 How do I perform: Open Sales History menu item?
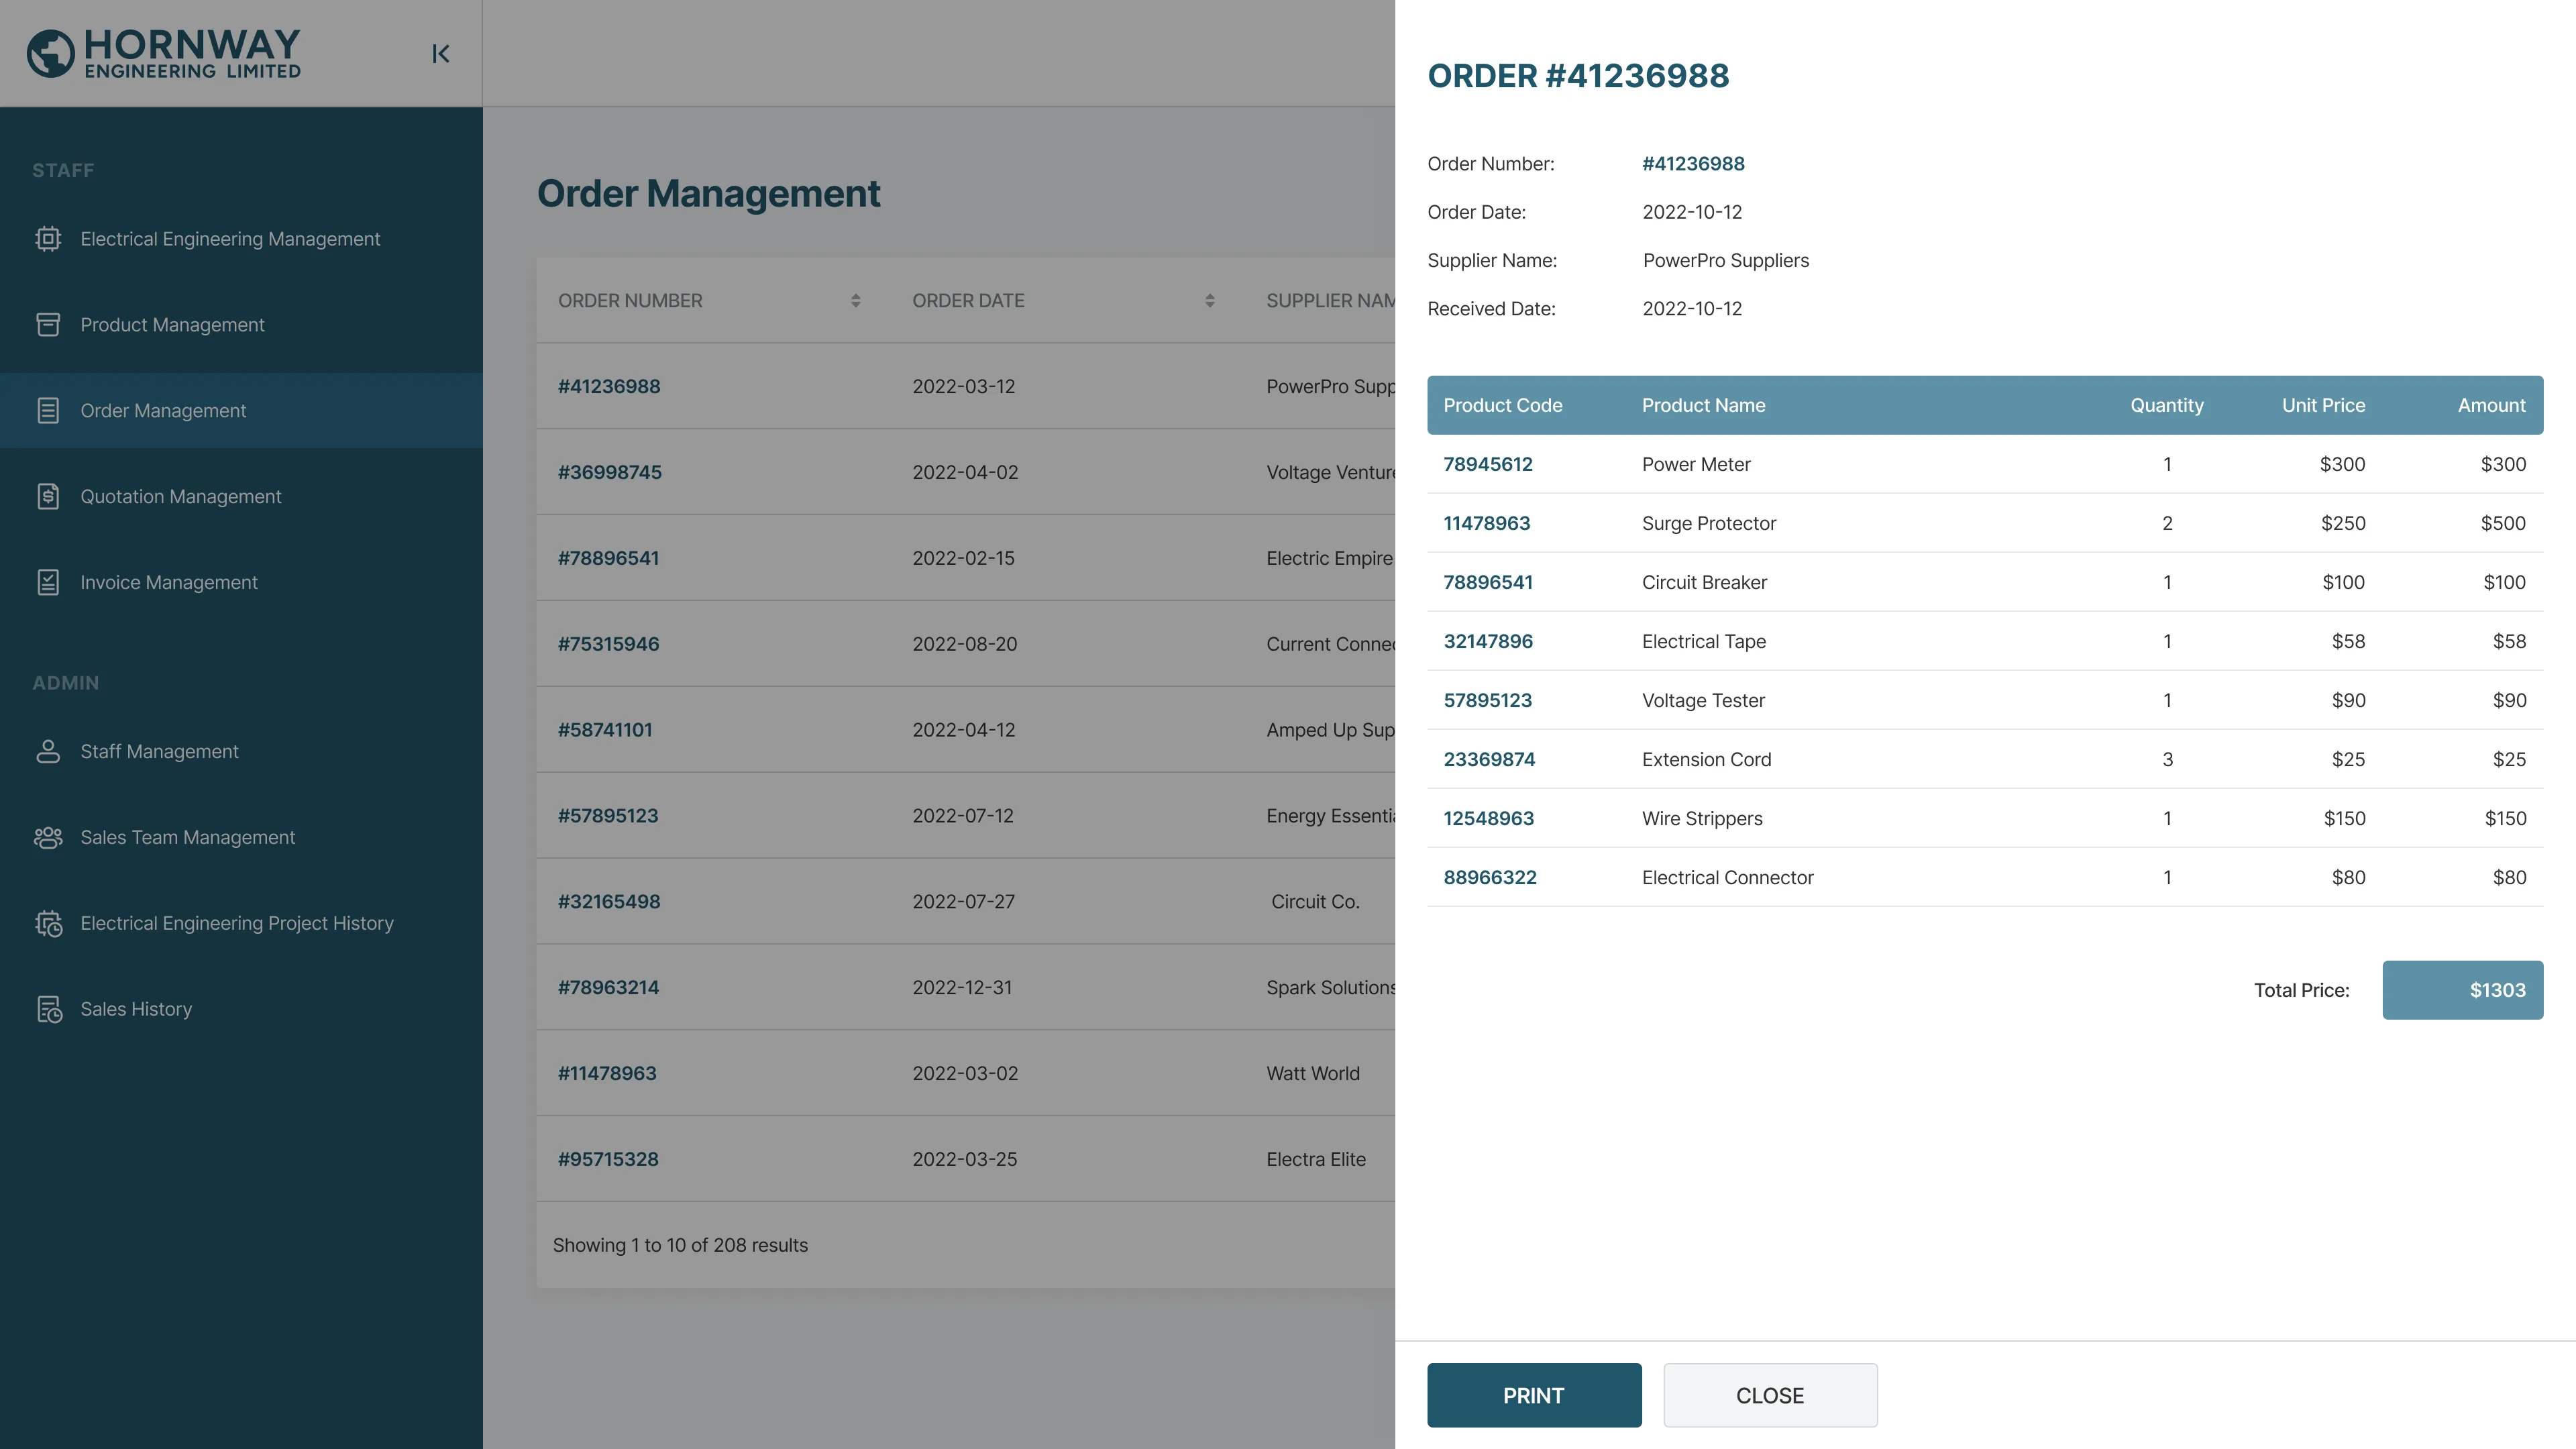click(x=136, y=1010)
